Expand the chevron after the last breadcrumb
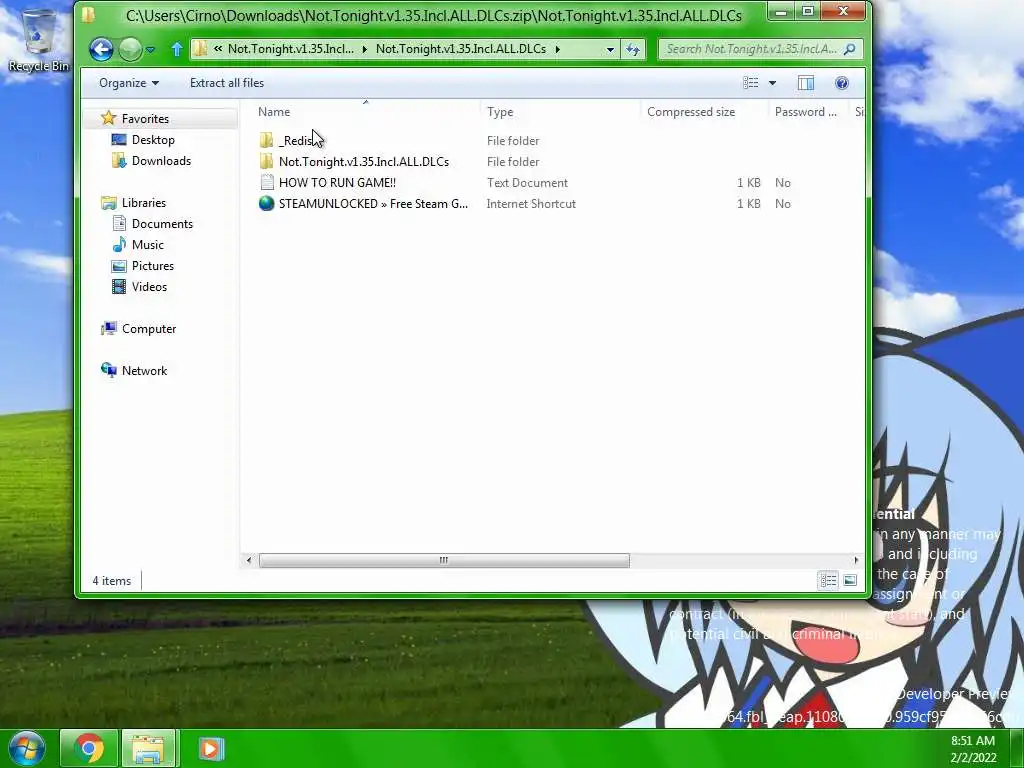This screenshot has height=768, width=1024. click(558, 49)
